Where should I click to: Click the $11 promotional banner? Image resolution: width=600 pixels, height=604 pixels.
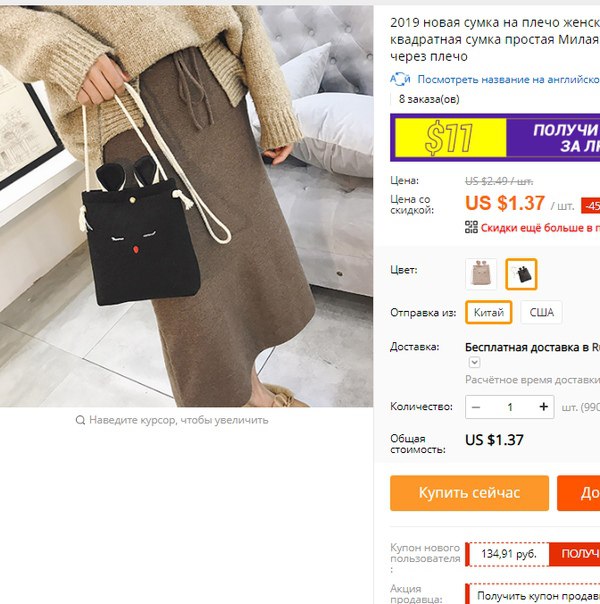495,138
